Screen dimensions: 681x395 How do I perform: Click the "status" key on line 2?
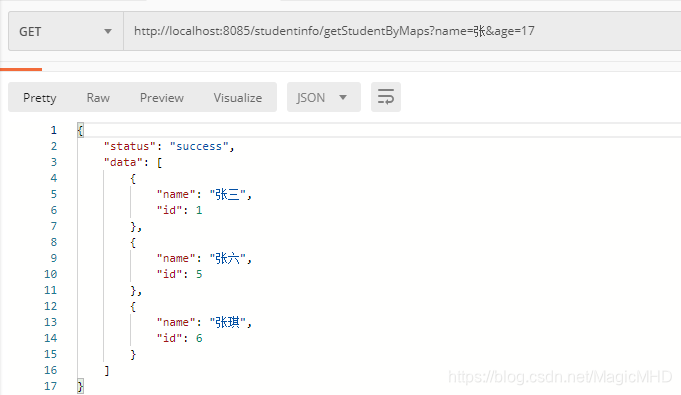(x=129, y=146)
